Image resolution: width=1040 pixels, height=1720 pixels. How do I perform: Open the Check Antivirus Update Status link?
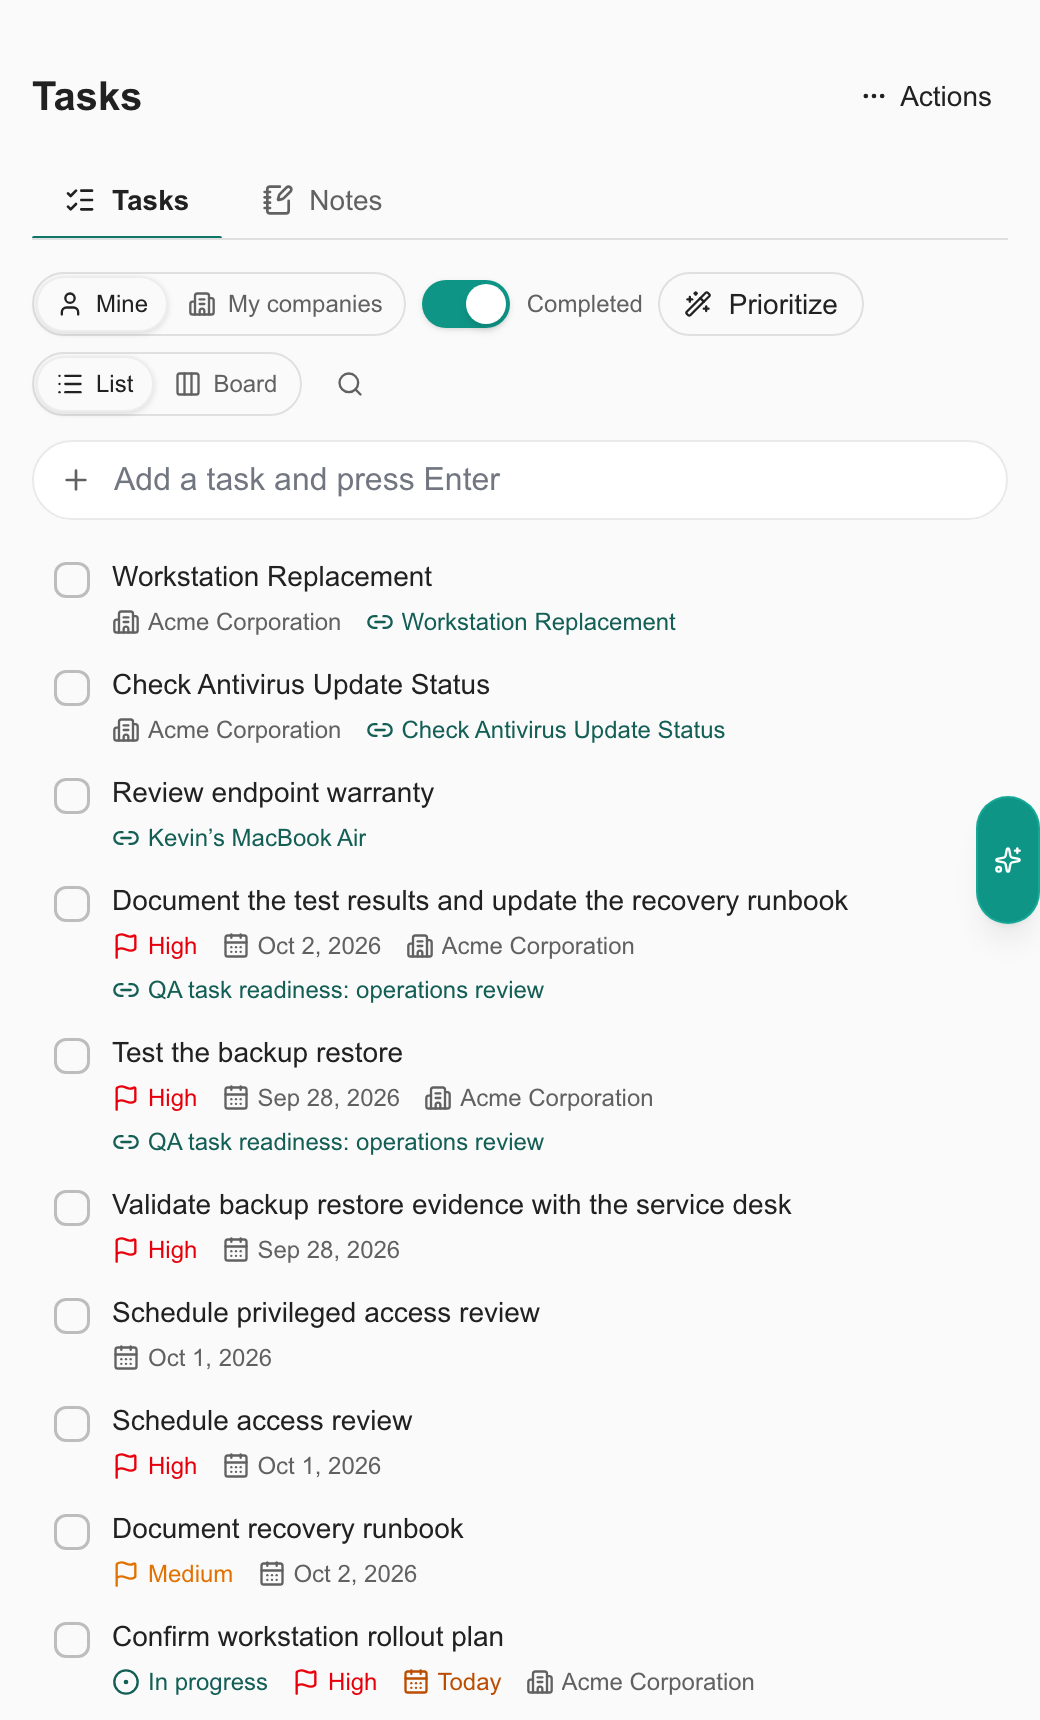(x=546, y=730)
